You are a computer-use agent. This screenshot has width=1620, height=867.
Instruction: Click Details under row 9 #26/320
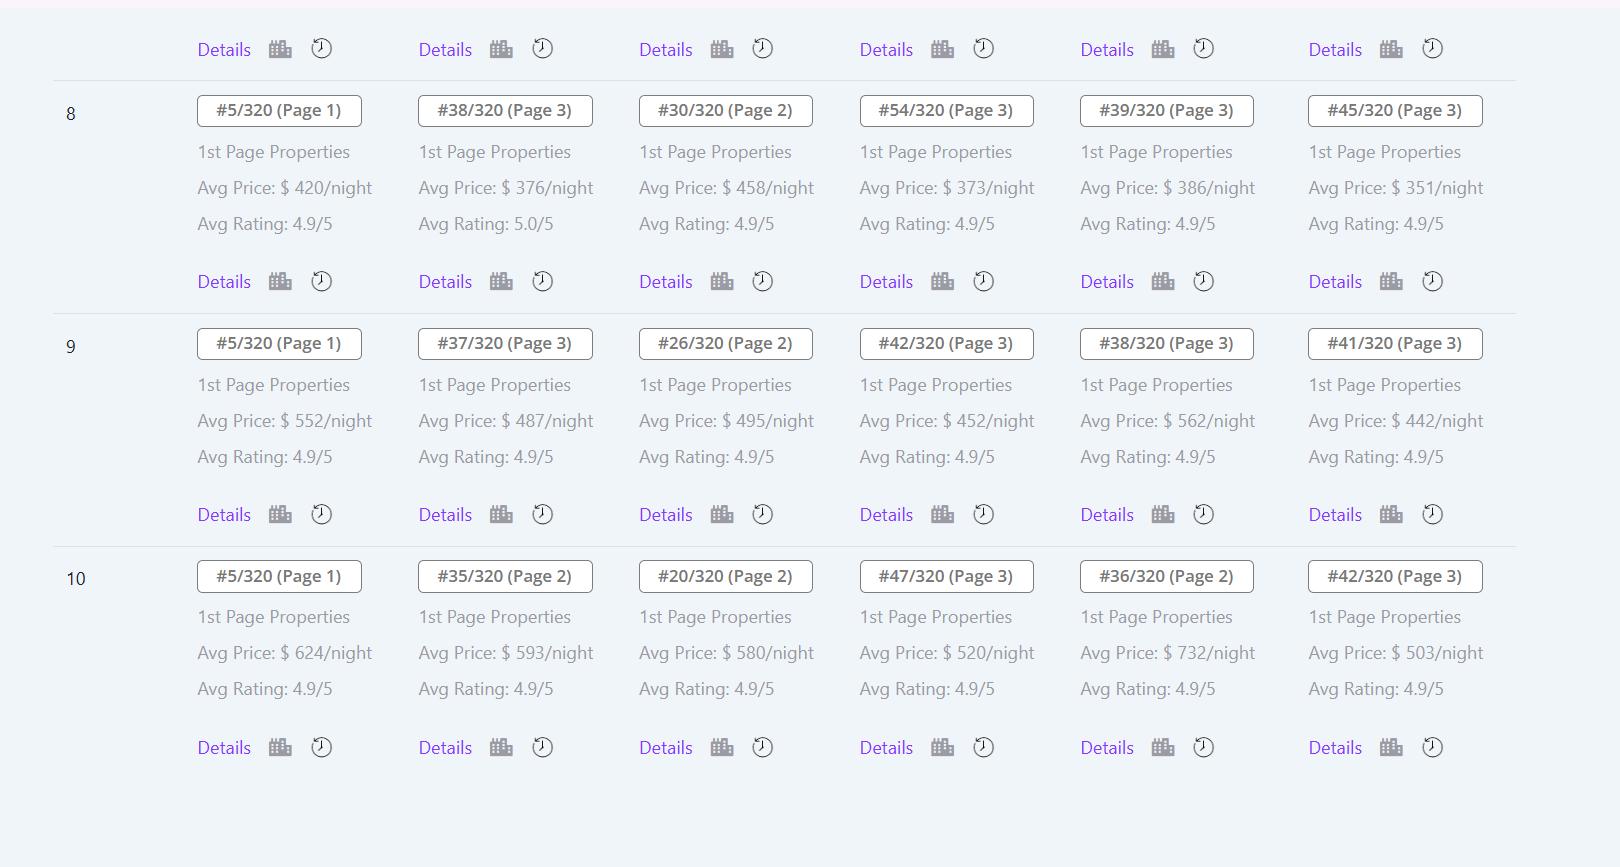pyautogui.click(x=666, y=515)
